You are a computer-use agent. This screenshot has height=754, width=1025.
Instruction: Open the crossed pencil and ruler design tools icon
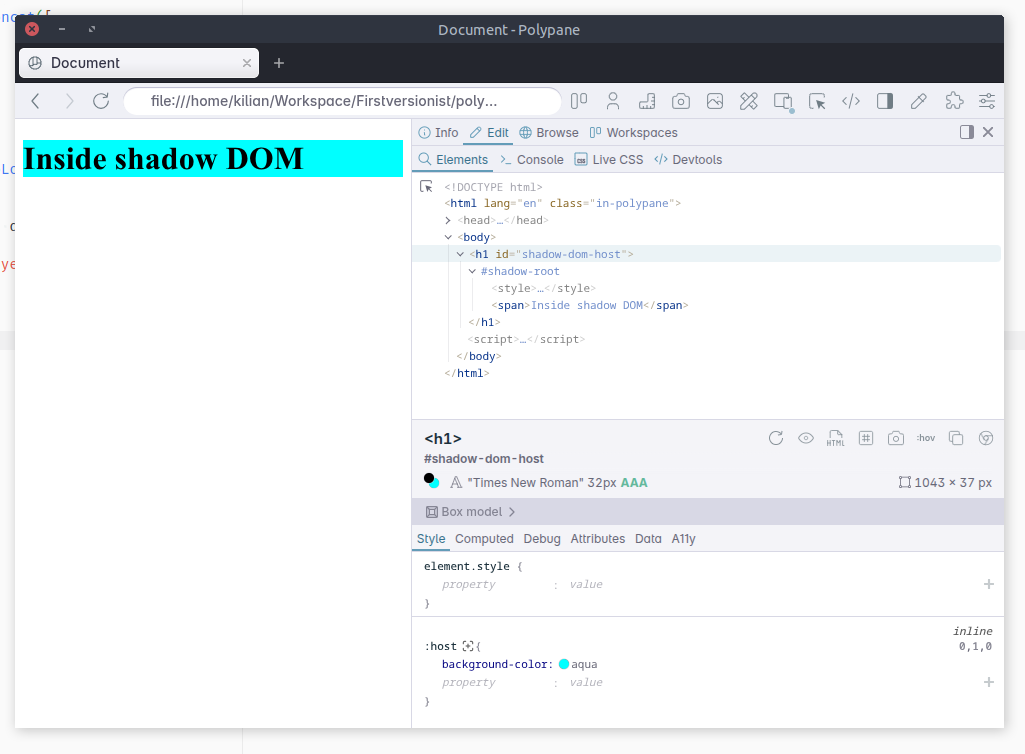tap(748, 101)
